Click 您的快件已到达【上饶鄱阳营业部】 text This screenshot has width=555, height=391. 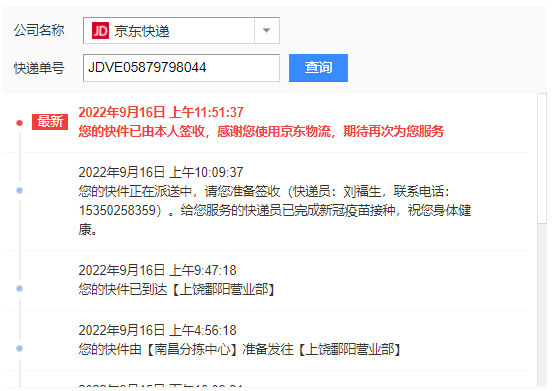pyautogui.click(x=177, y=289)
